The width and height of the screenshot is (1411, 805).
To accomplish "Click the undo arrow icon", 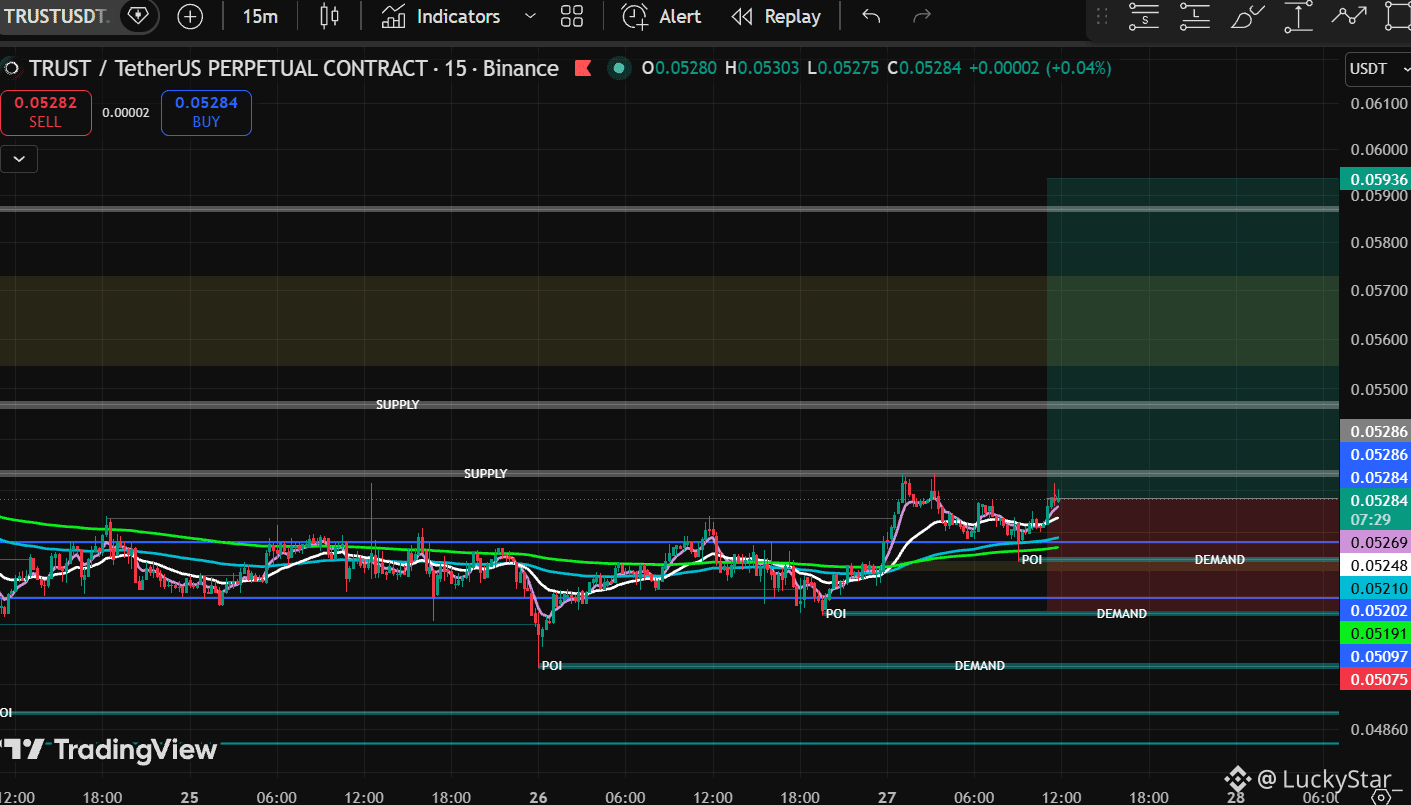I will [871, 16].
